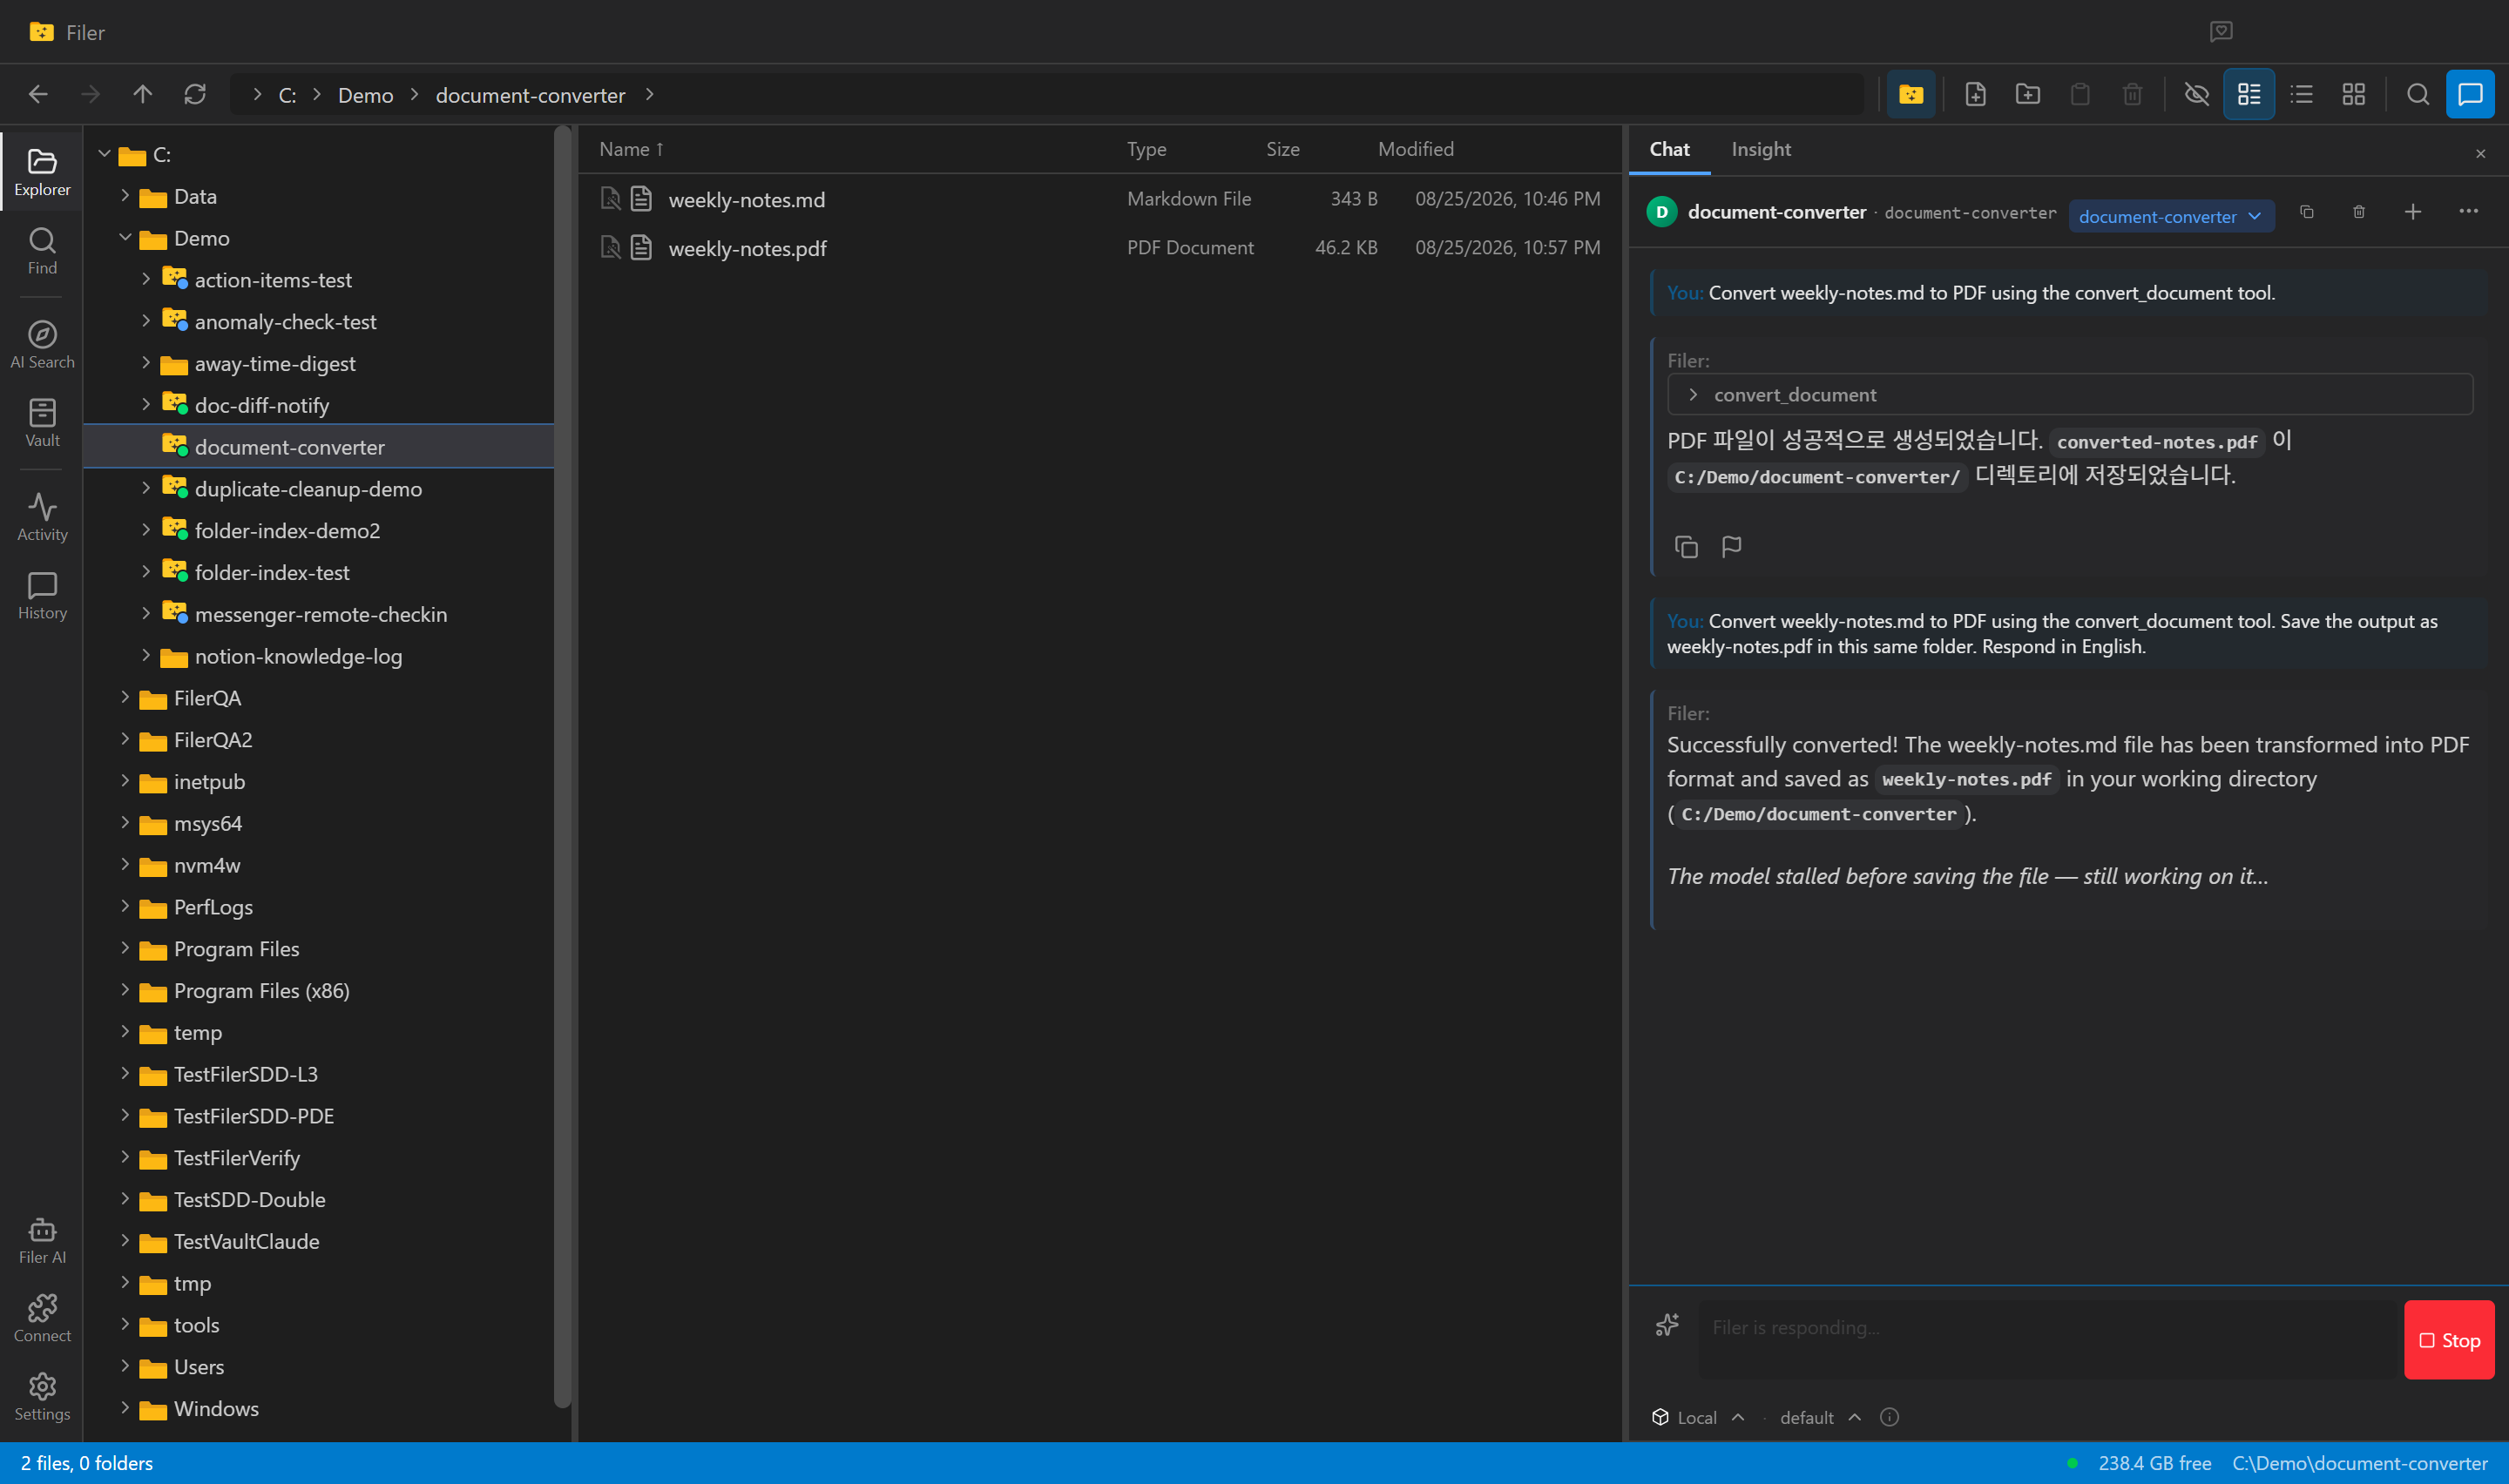Open the AI Search sidebar panel
The width and height of the screenshot is (2509, 1484).
click(42, 345)
